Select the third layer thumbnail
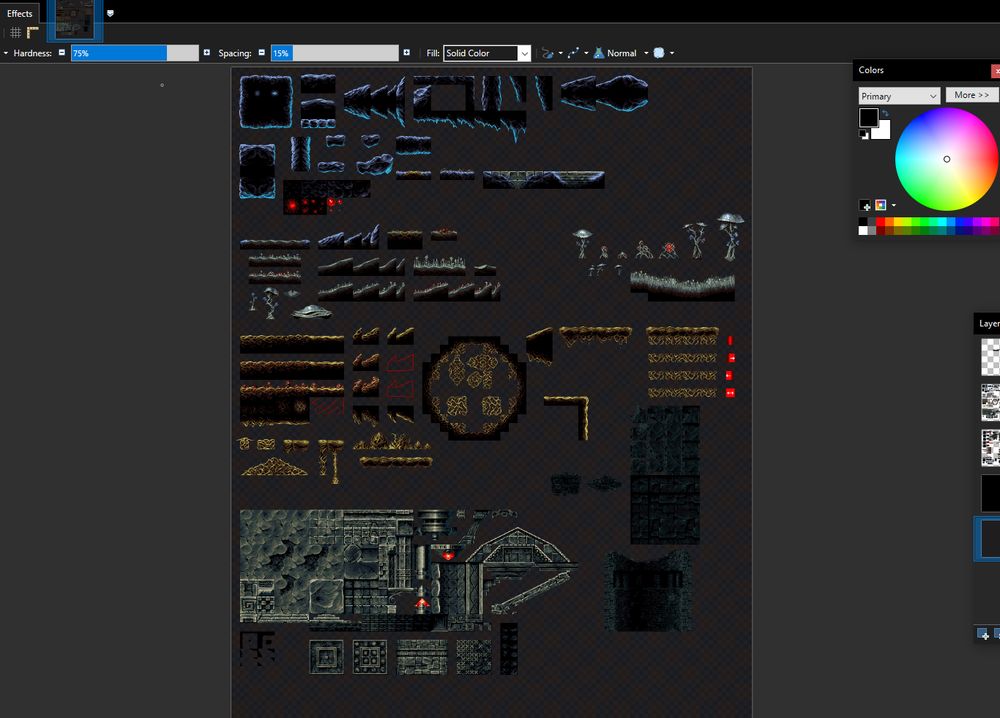 click(x=990, y=448)
